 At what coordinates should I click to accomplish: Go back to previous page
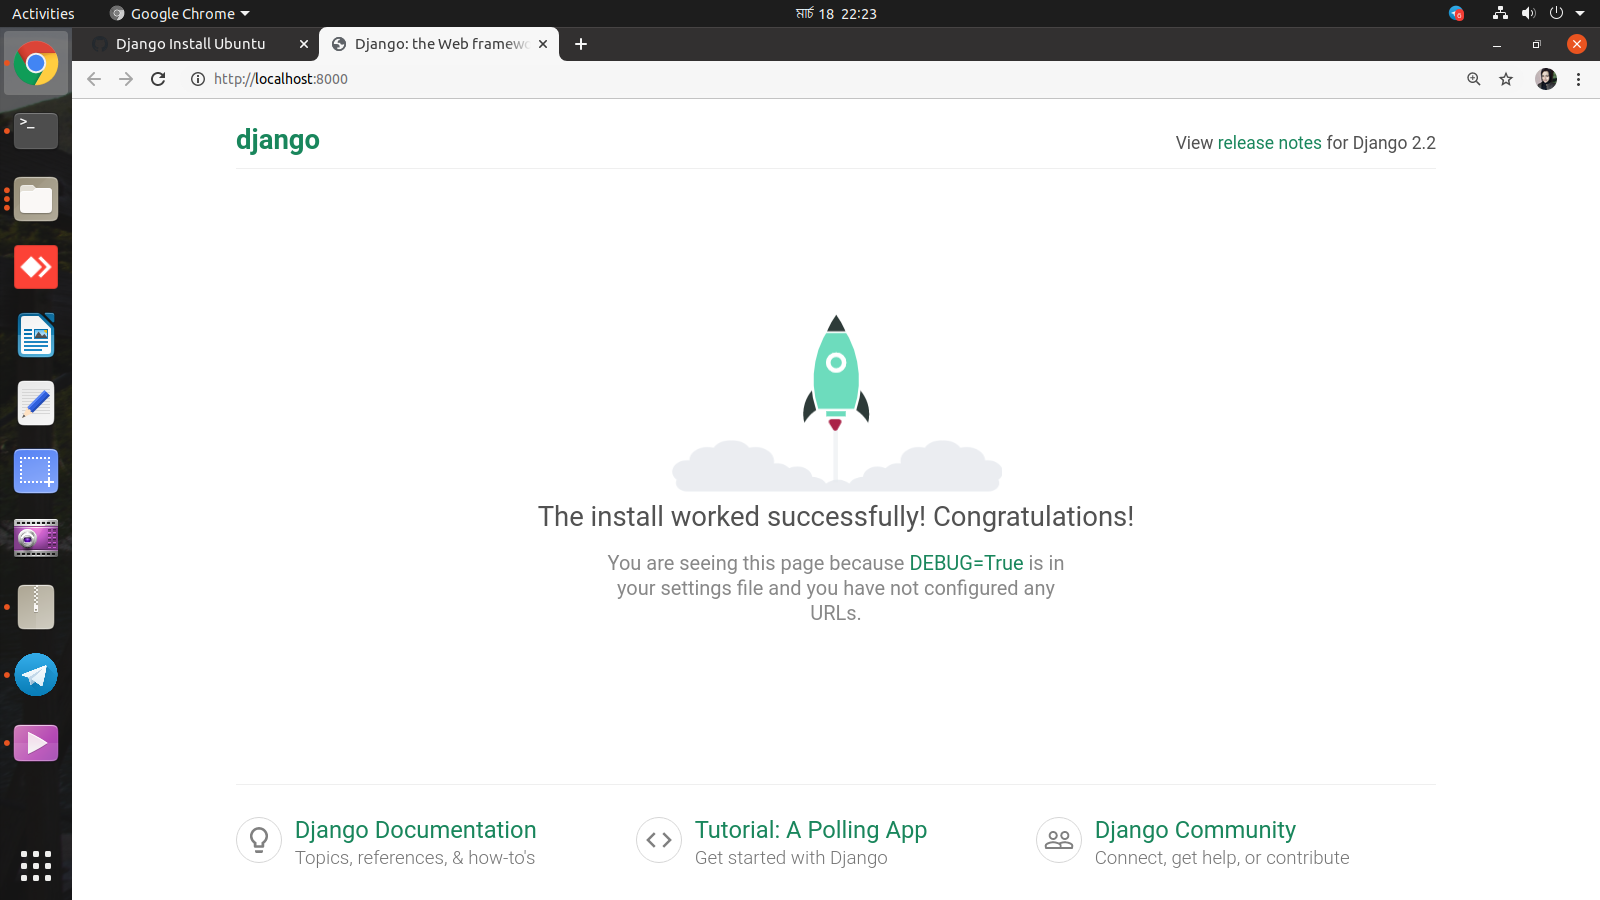(94, 79)
